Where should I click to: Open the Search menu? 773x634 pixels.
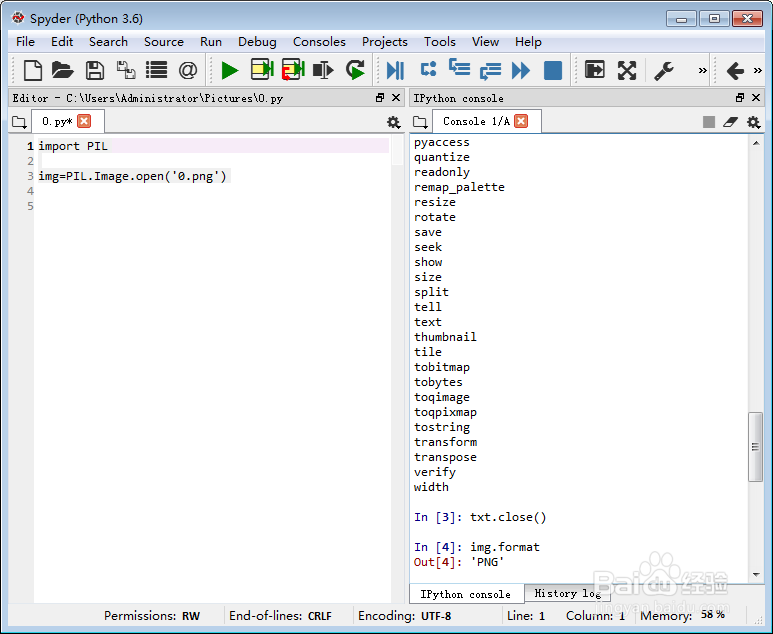click(x=108, y=42)
